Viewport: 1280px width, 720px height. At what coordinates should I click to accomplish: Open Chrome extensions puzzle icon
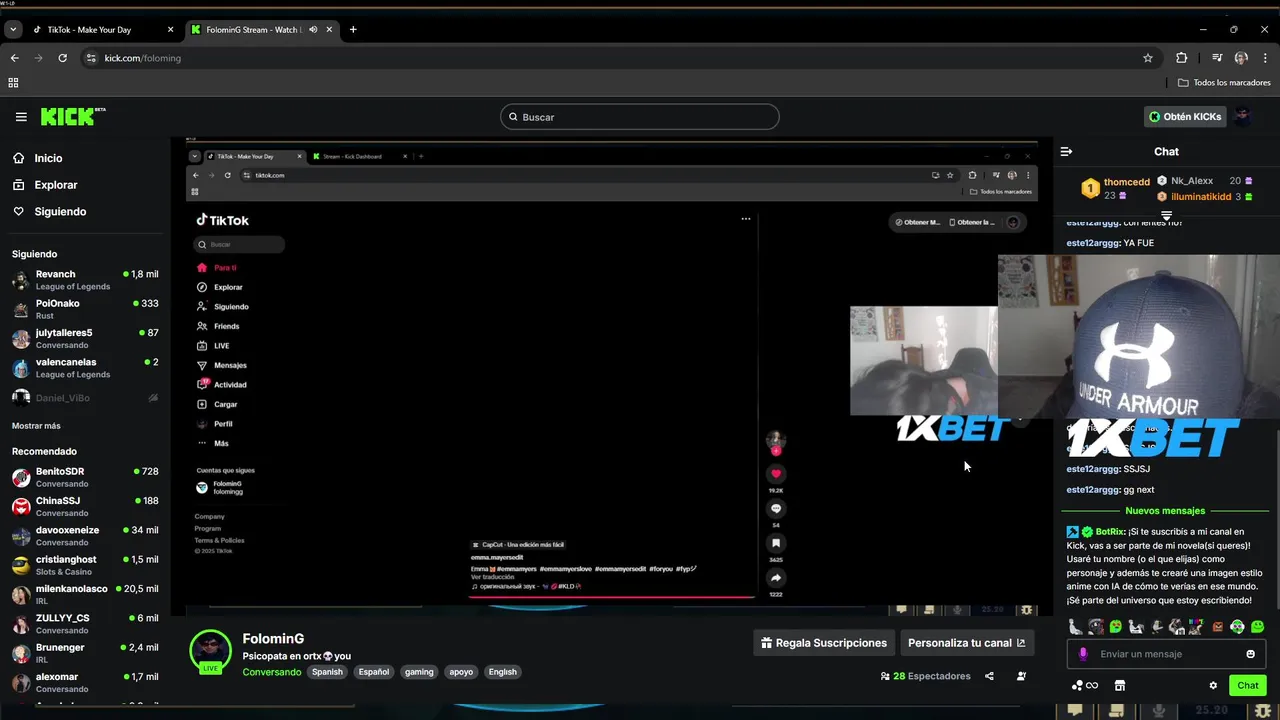click(x=1181, y=58)
